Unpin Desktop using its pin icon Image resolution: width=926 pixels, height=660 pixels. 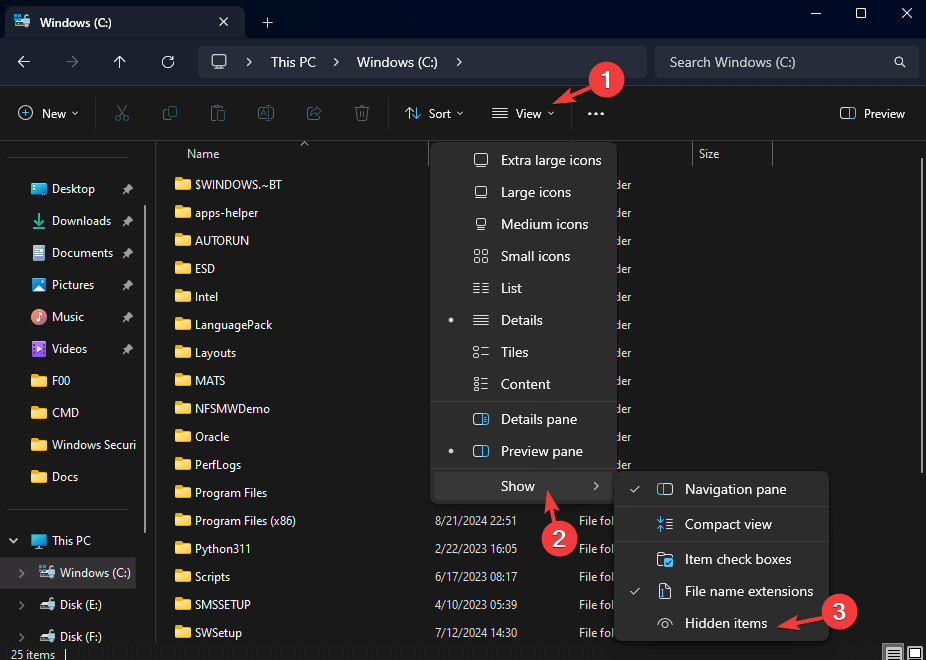pyautogui.click(x=127, y=189)
